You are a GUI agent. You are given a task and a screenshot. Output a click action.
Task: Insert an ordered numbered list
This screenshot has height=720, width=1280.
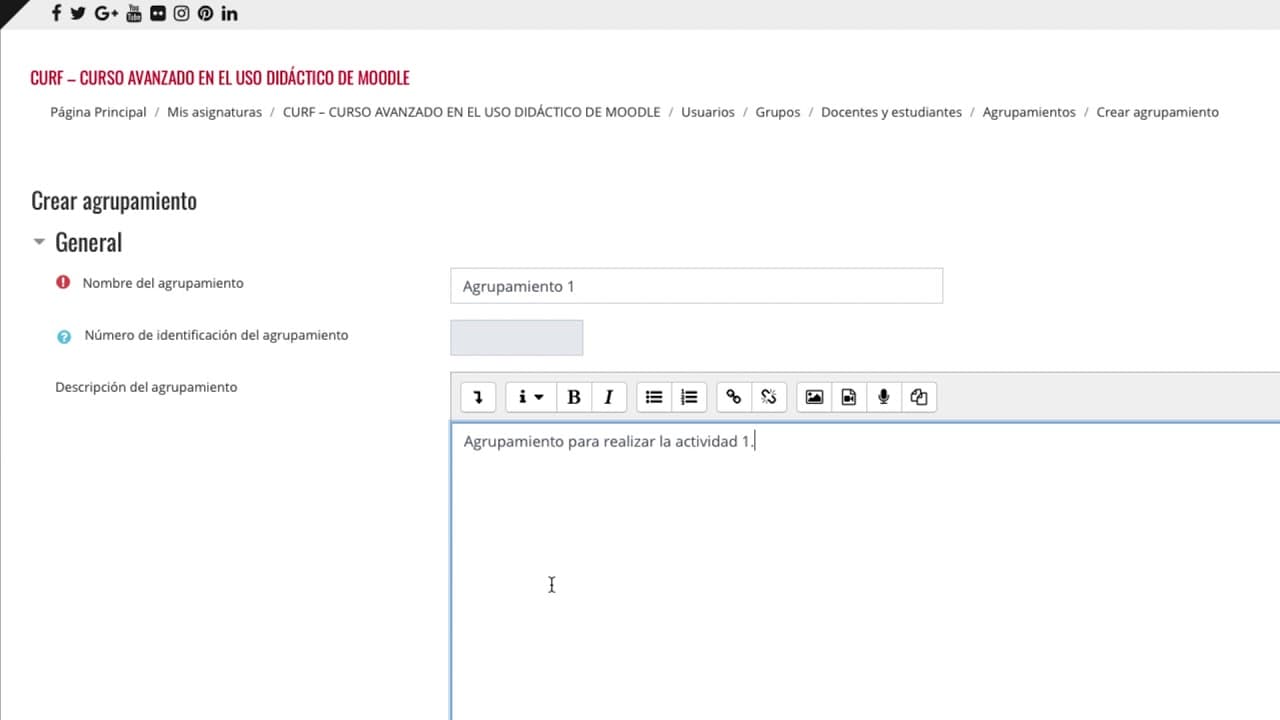pyautogui.click(x=689, y=397)
